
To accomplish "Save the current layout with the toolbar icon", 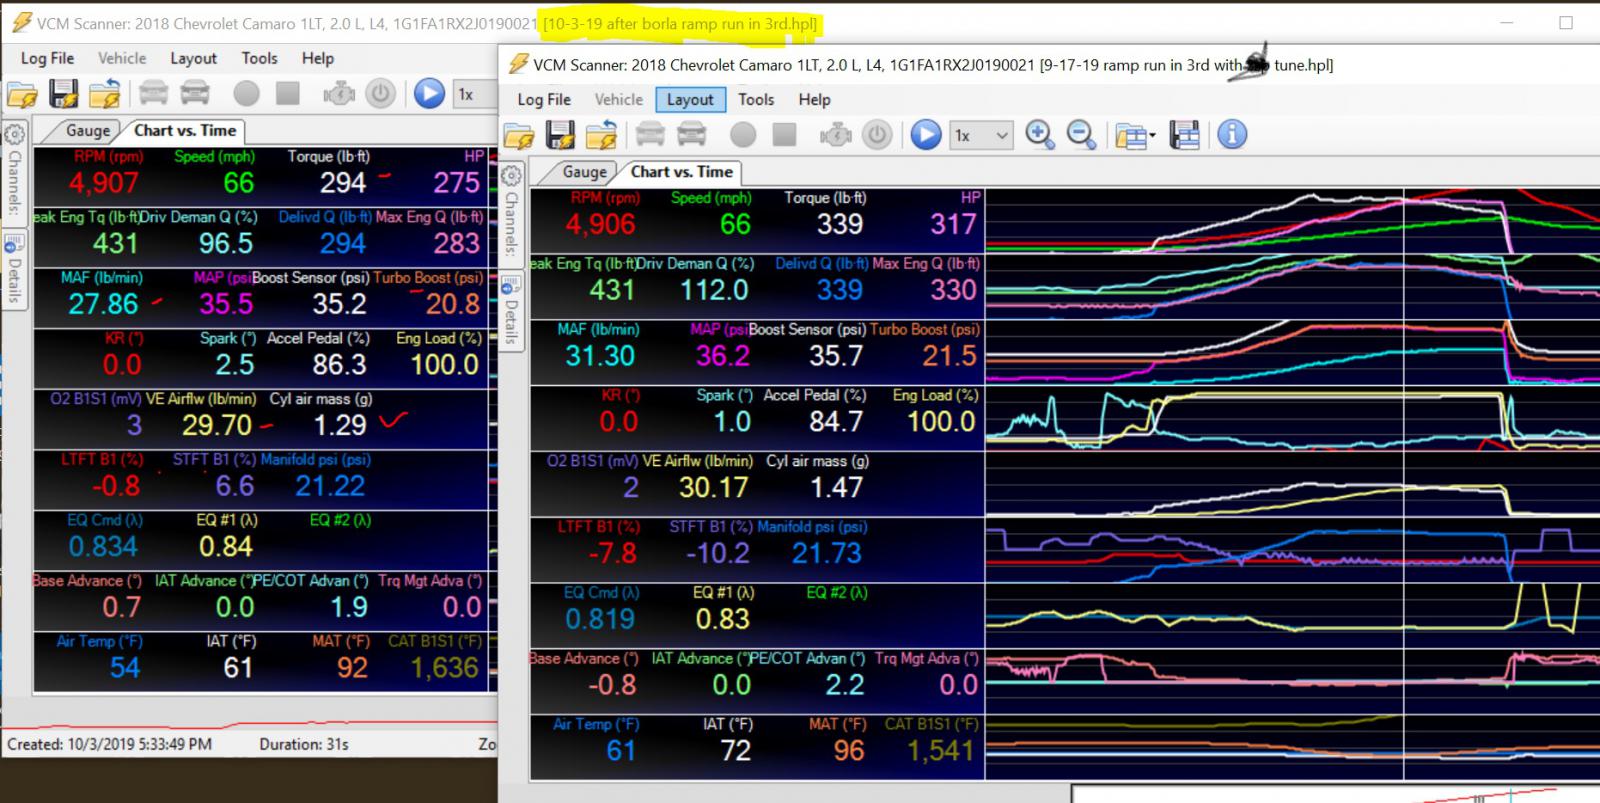I will (1184, 135).
